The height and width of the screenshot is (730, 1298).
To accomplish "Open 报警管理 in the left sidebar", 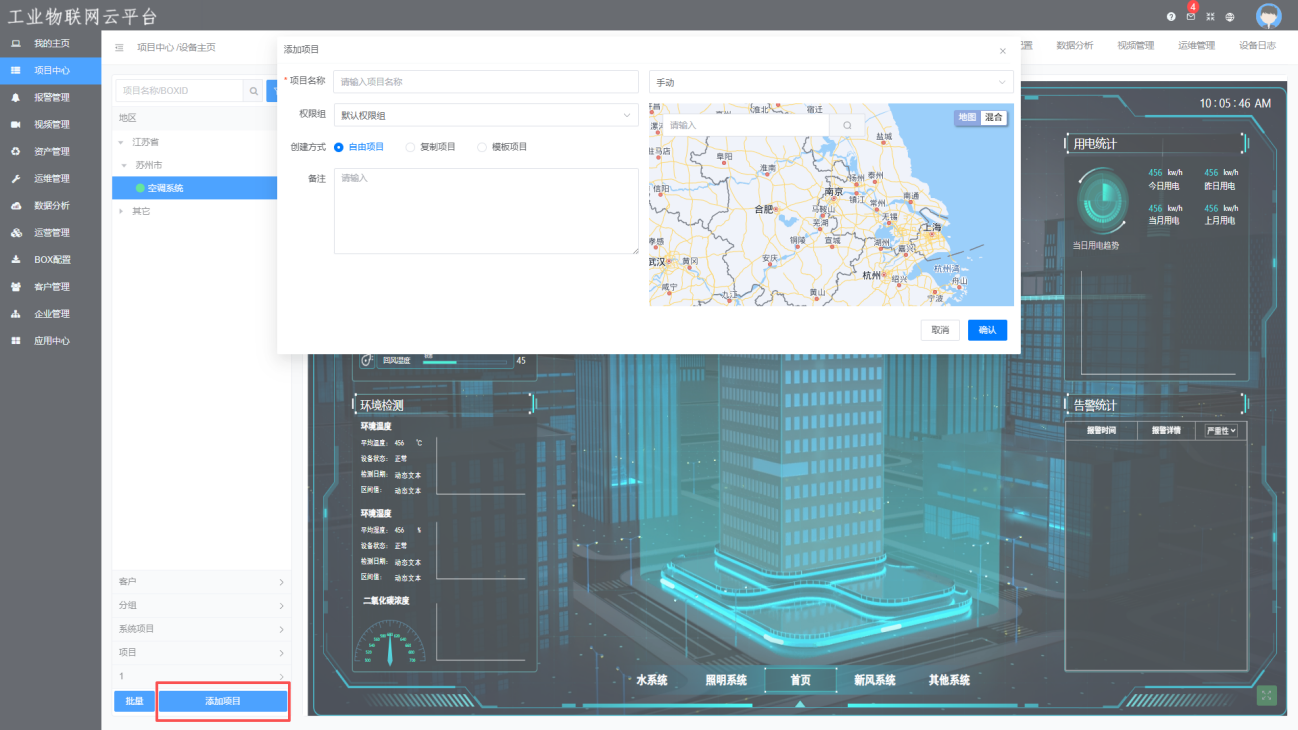I will 51,98.
